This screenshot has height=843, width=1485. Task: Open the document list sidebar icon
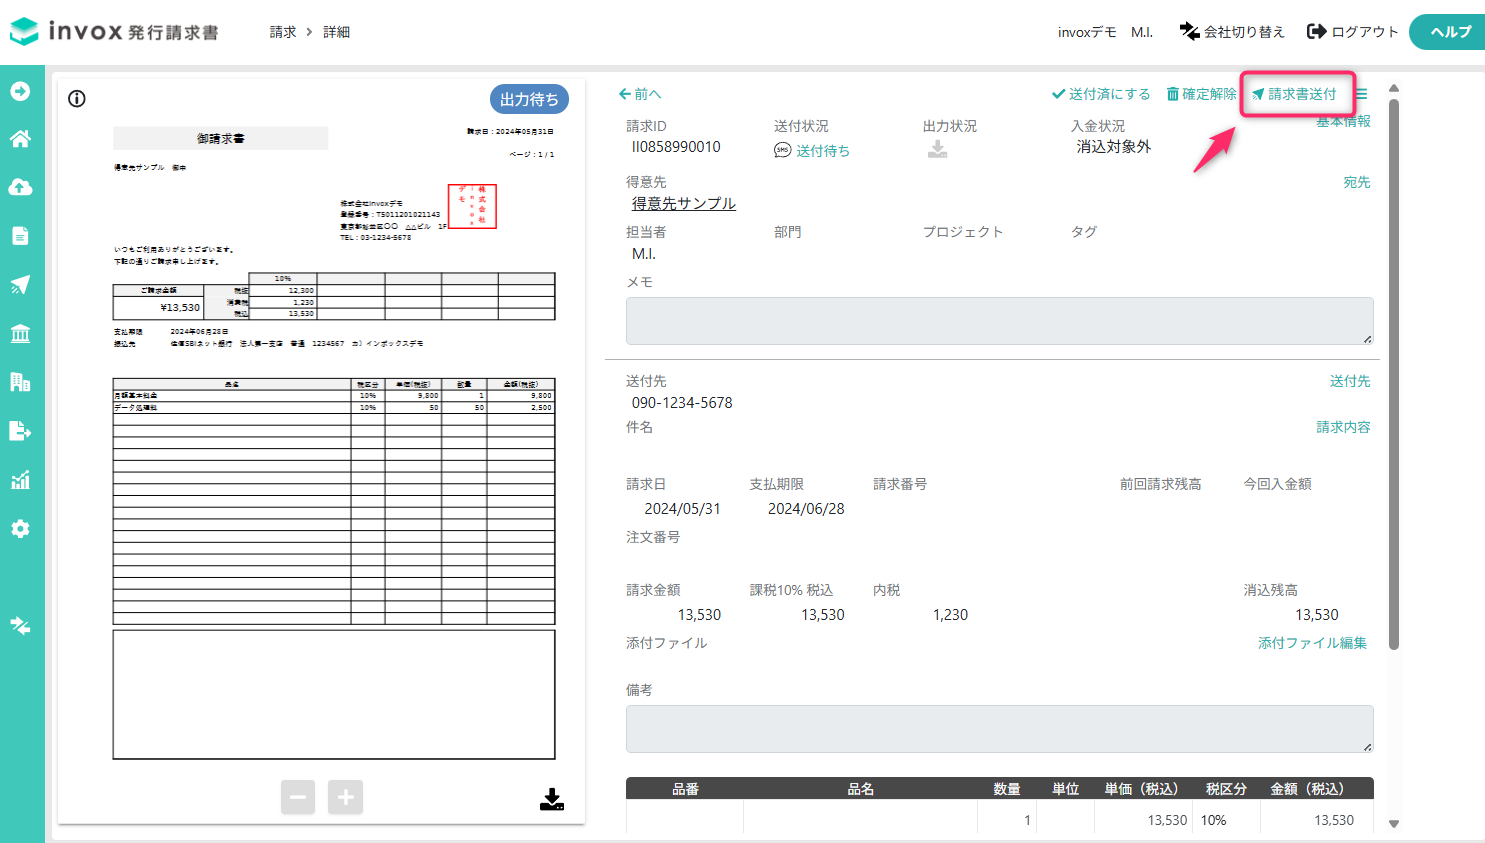click(20, 236)
